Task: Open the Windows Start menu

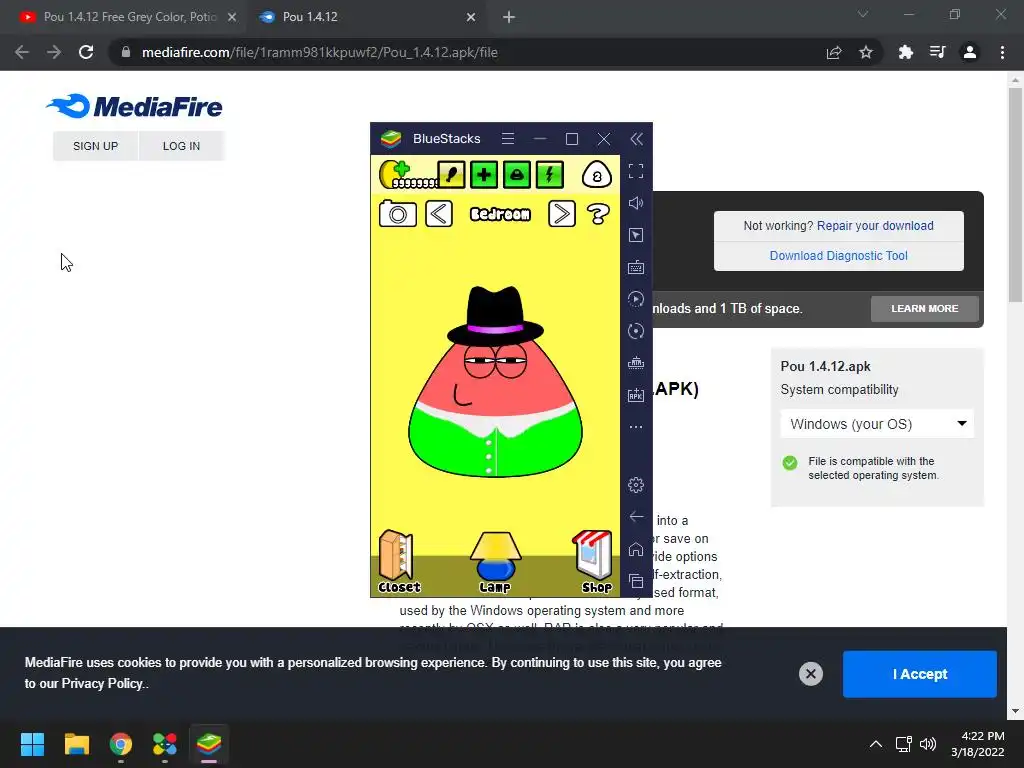Action: (x=32, y=744)
